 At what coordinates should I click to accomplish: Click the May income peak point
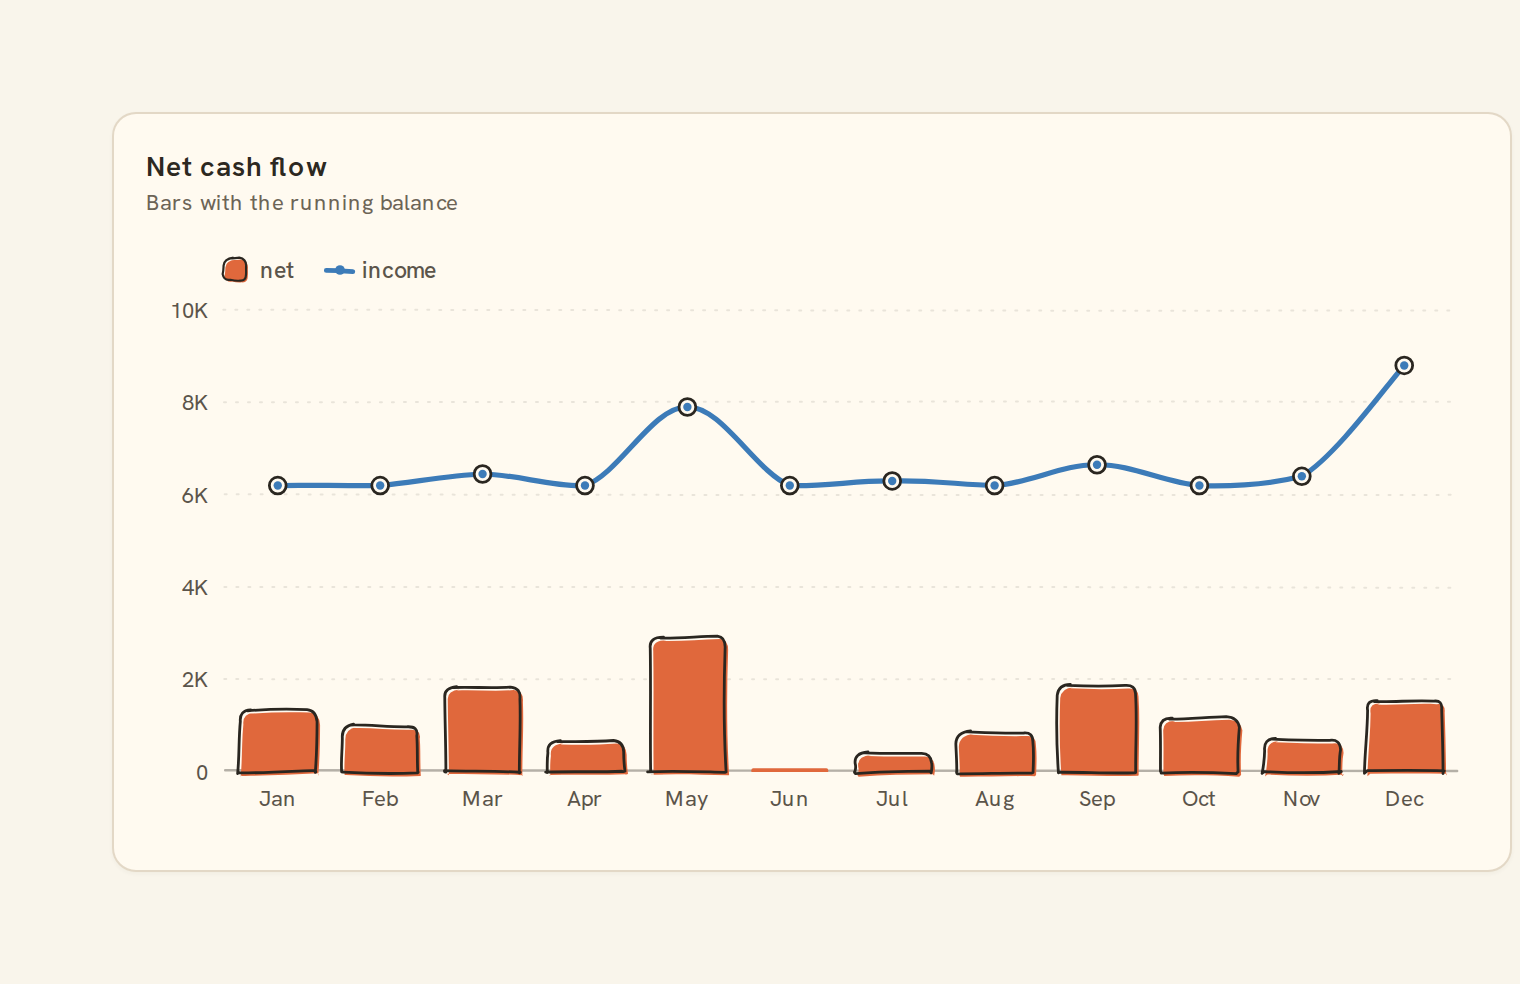(x=687, y=407)
